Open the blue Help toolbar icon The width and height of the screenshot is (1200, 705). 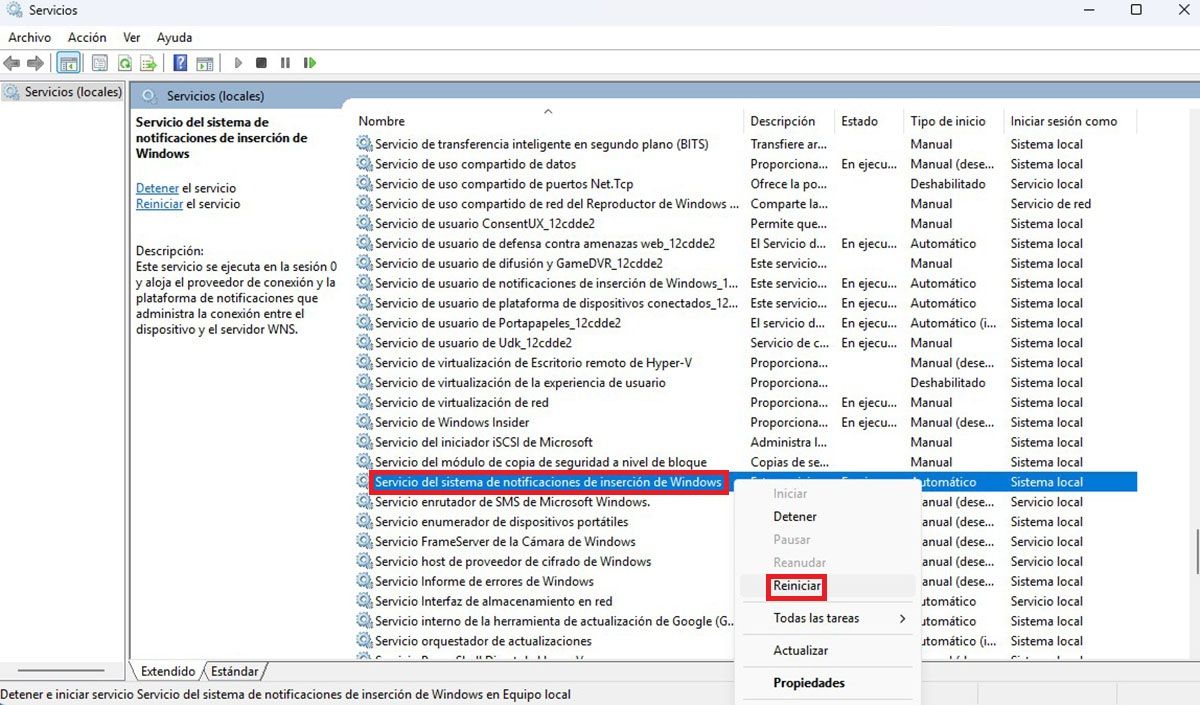point(180,63)
